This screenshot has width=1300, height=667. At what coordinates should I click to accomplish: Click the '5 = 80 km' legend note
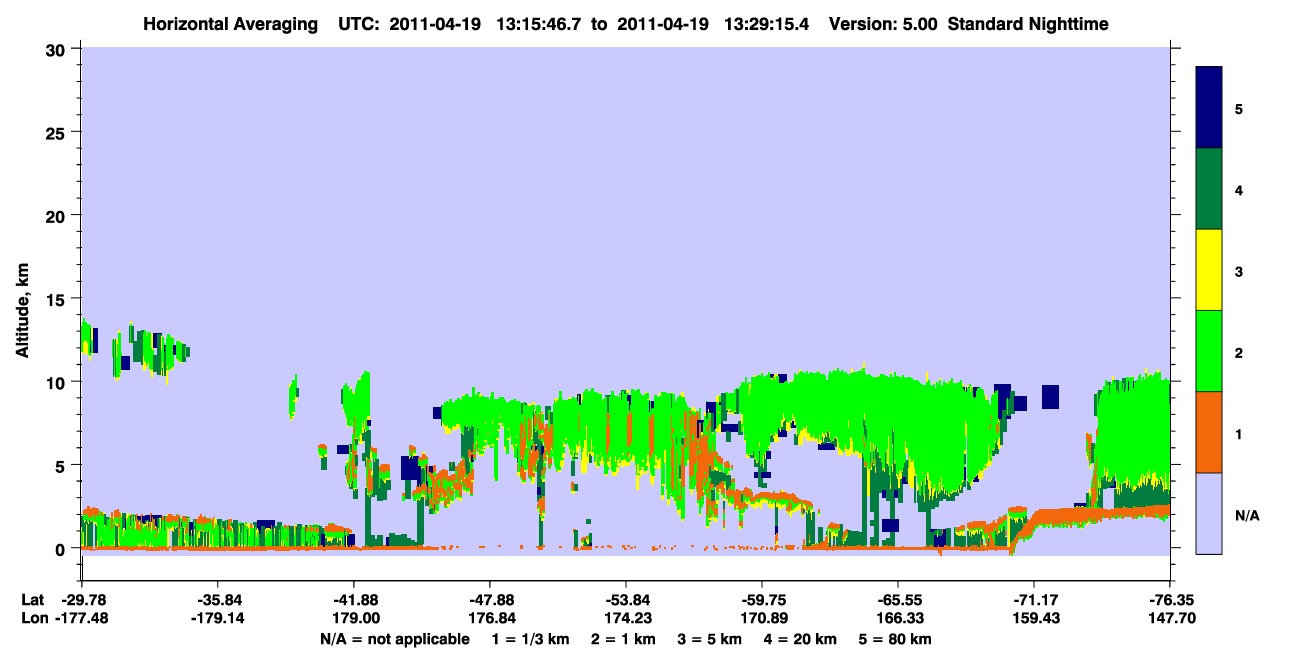point(896,639)
